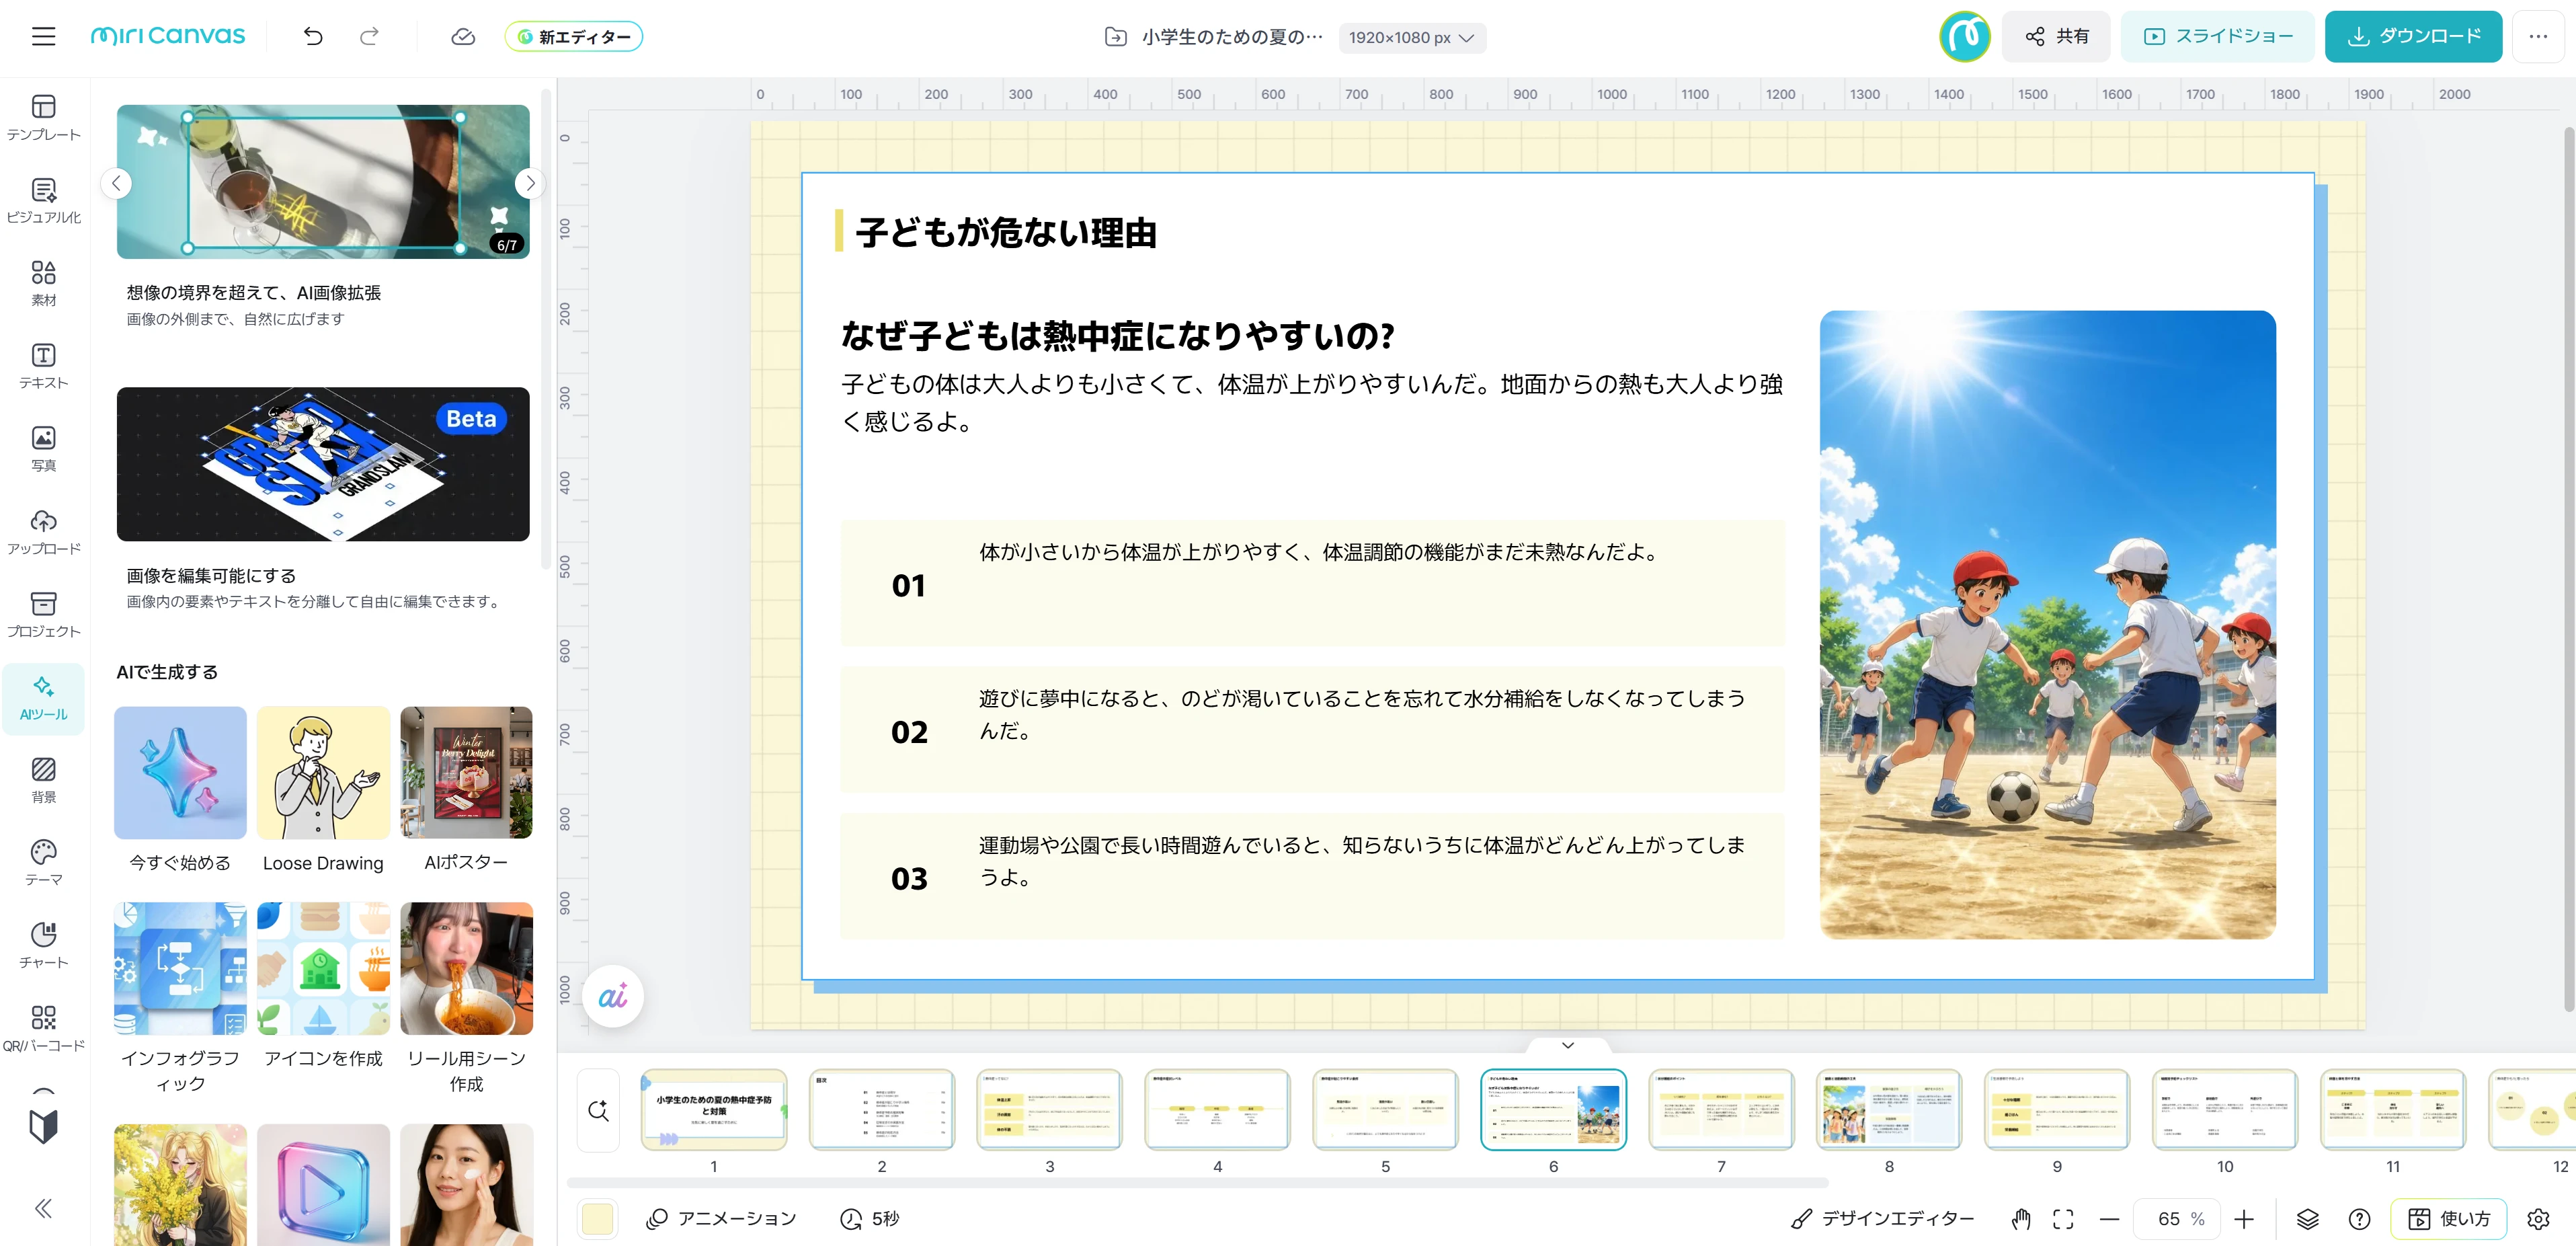Open the テンプレート sidebar panel
Screen dimensions: 2576x1246
[43, 118]
